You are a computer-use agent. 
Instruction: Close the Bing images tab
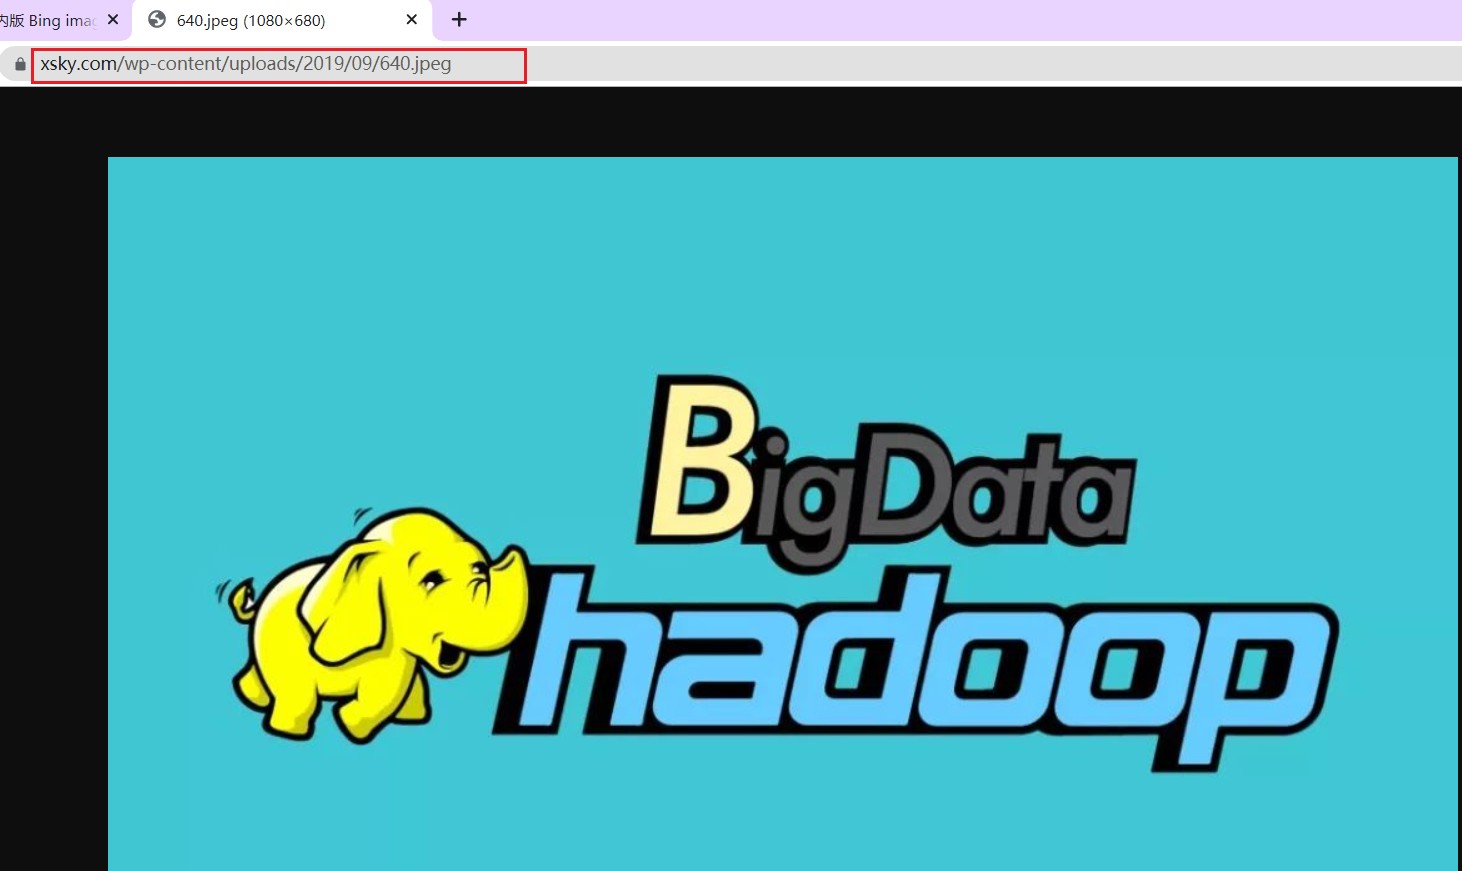(x=113, y=19)
